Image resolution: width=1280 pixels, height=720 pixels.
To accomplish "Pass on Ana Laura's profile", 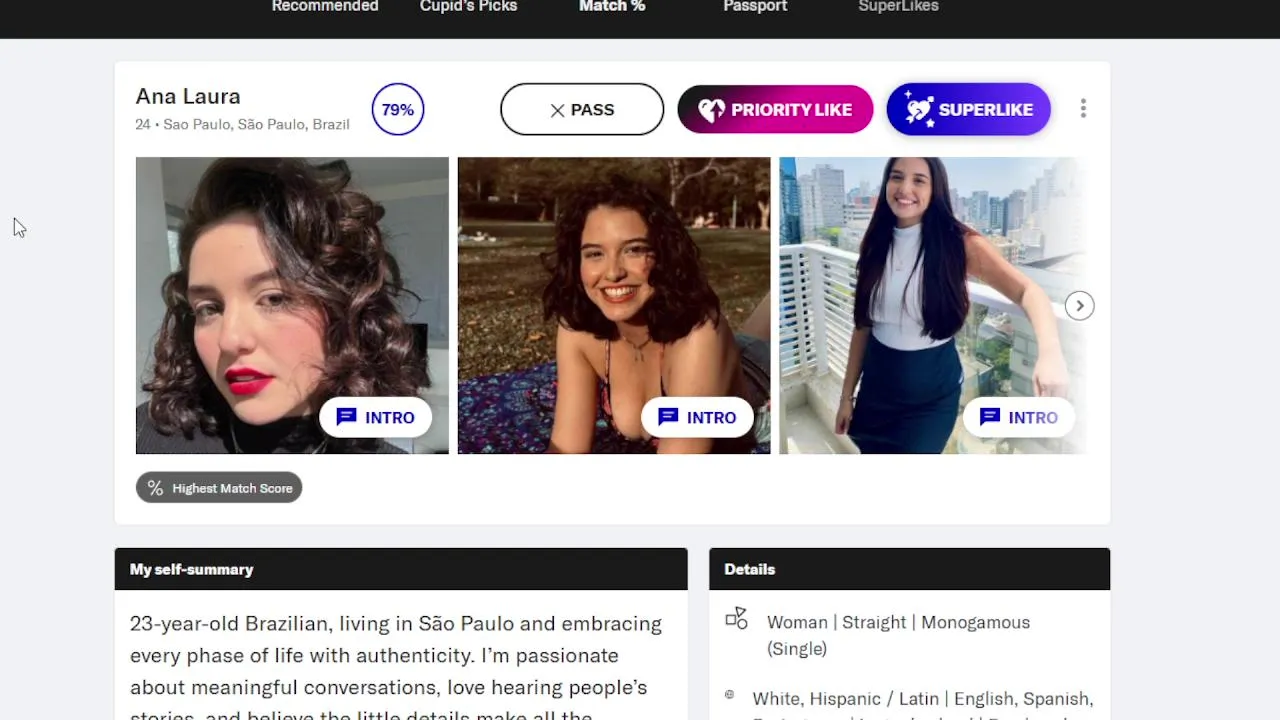I will tap(582, 110).
